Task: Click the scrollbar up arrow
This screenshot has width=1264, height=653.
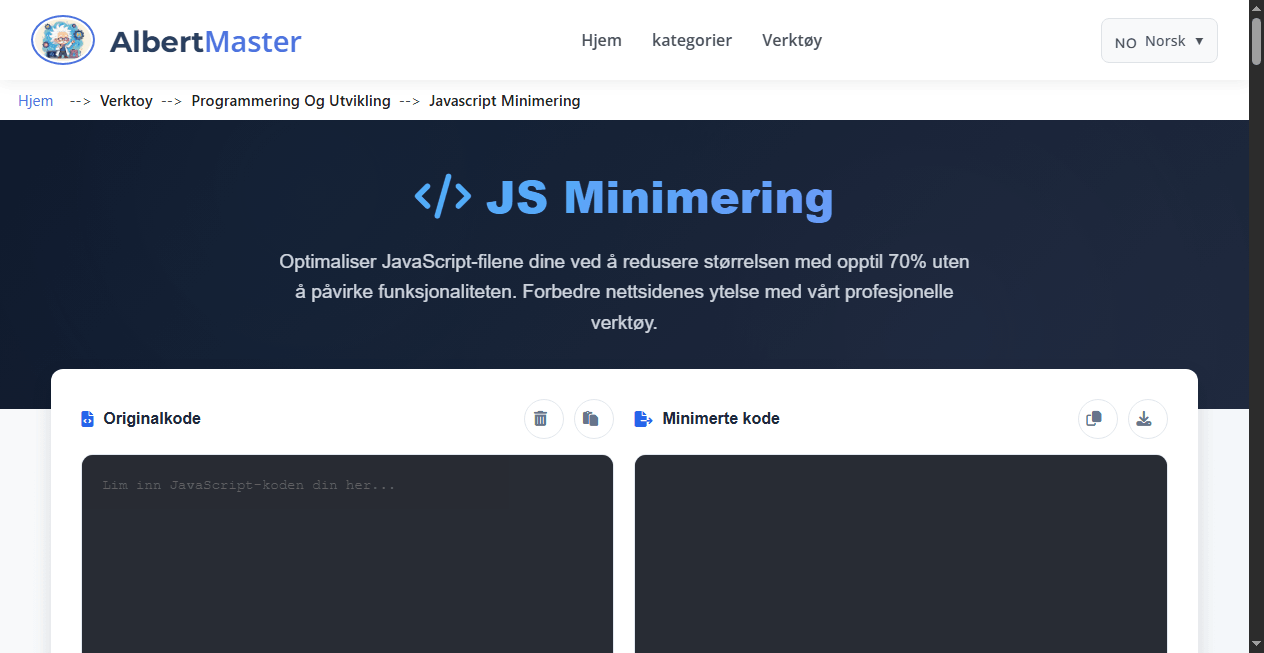Action: 1256,7
